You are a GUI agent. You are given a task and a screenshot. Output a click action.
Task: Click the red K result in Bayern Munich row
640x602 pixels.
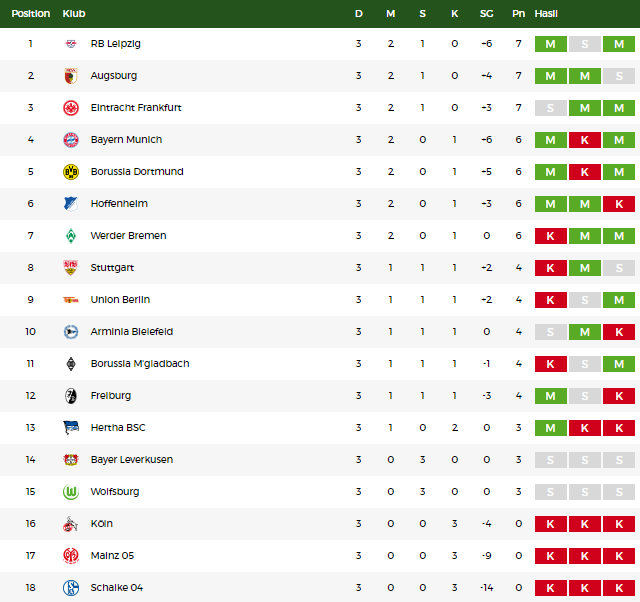[584, 140]
